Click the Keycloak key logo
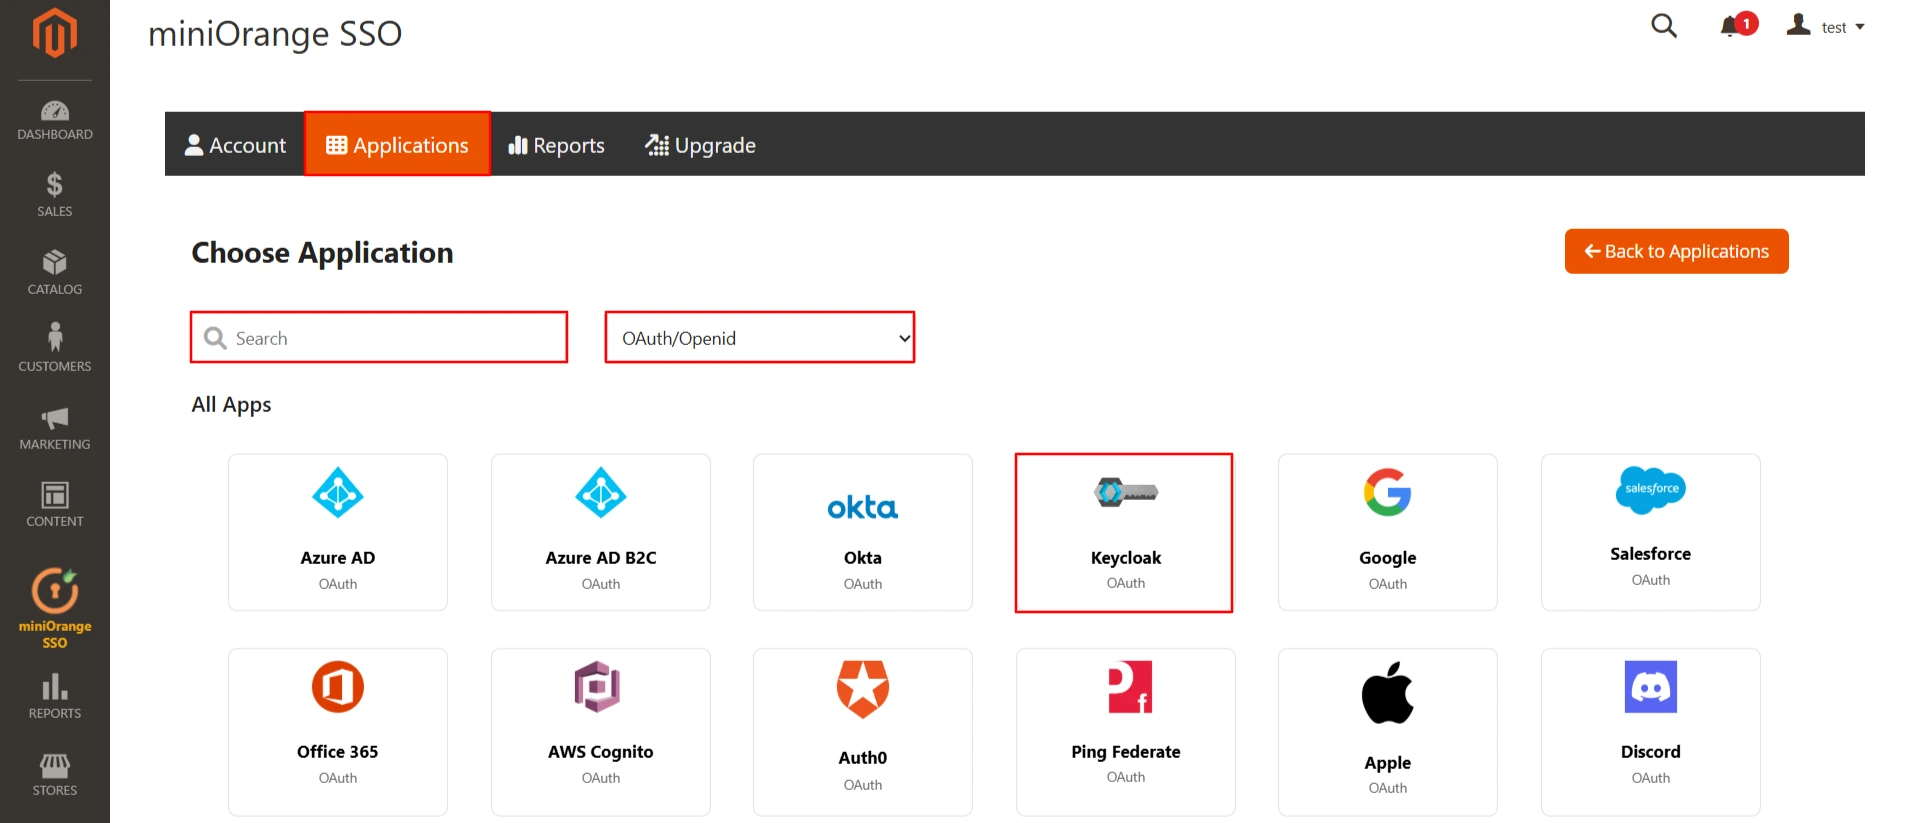 point(1126,492)
